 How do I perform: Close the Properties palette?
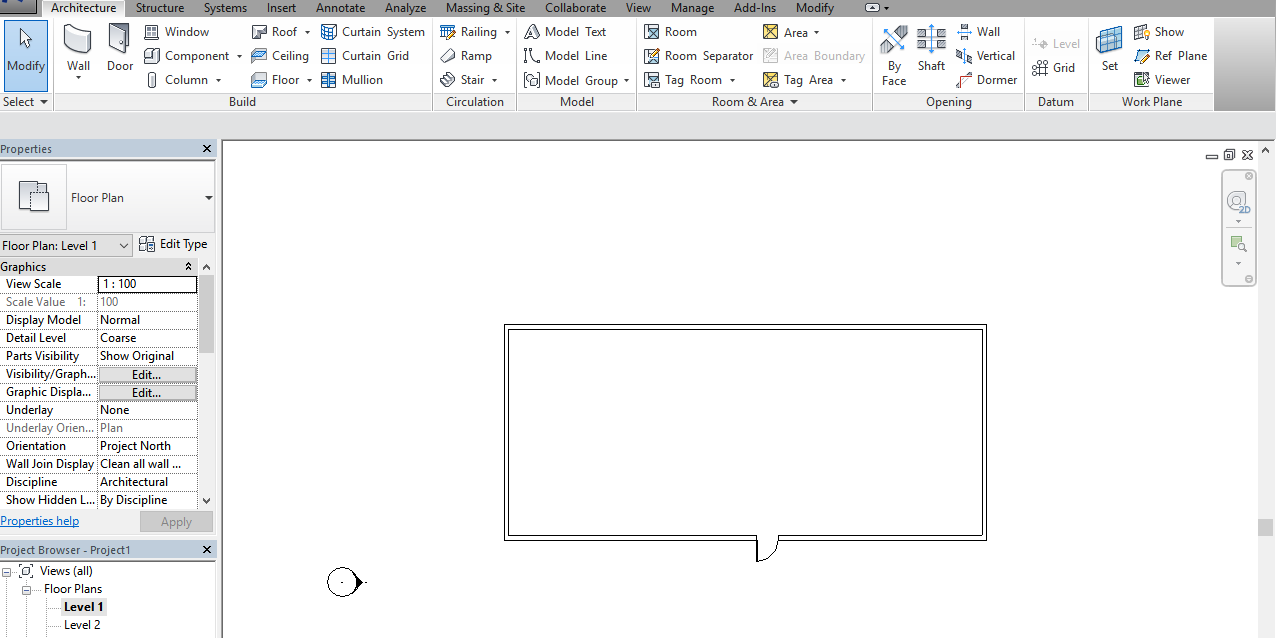click(207, 149)
